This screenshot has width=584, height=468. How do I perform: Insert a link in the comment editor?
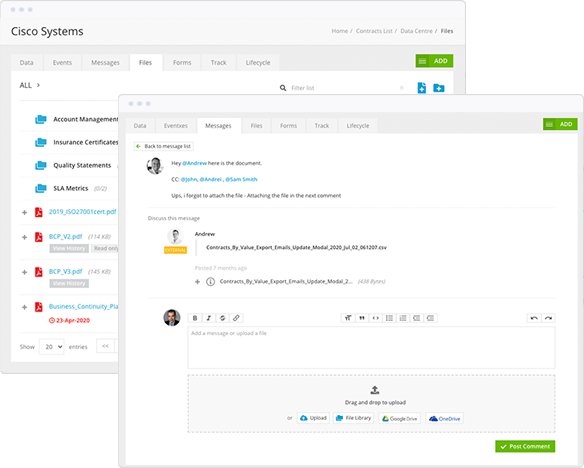236,318
